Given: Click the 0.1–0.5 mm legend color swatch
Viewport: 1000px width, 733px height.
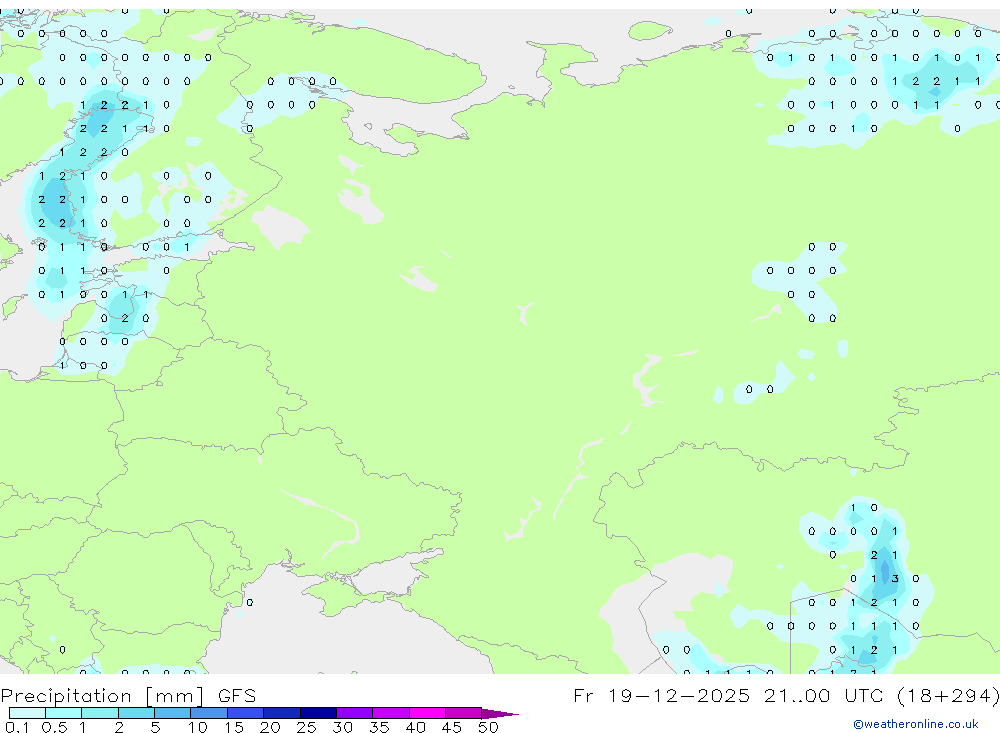Looking at the screenshot, I should [x=27, y=713].
